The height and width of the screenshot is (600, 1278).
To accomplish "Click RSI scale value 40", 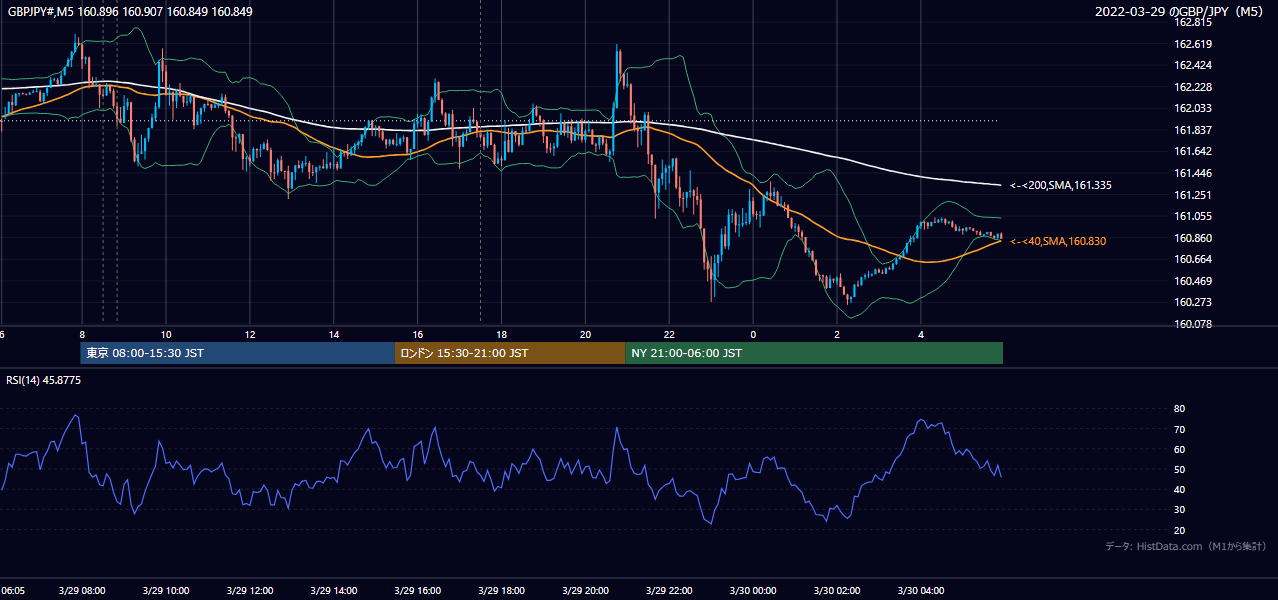I will point(1179,489).
